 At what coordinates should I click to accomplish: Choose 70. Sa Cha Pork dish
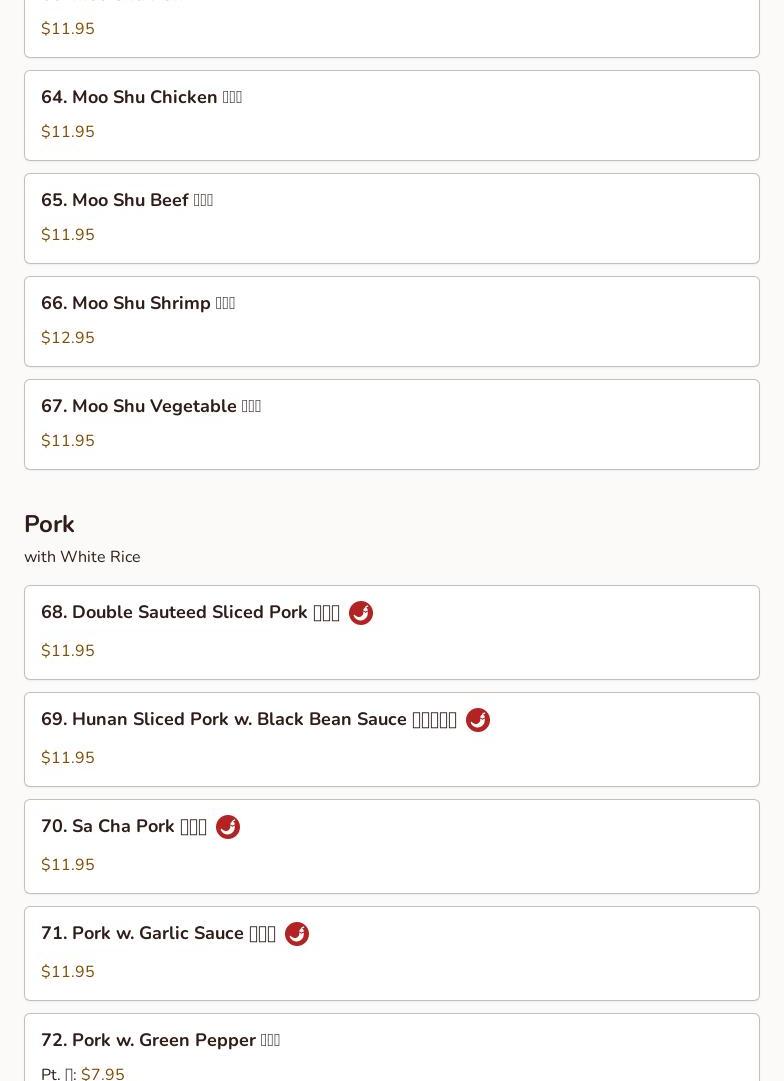pos(392,847)
